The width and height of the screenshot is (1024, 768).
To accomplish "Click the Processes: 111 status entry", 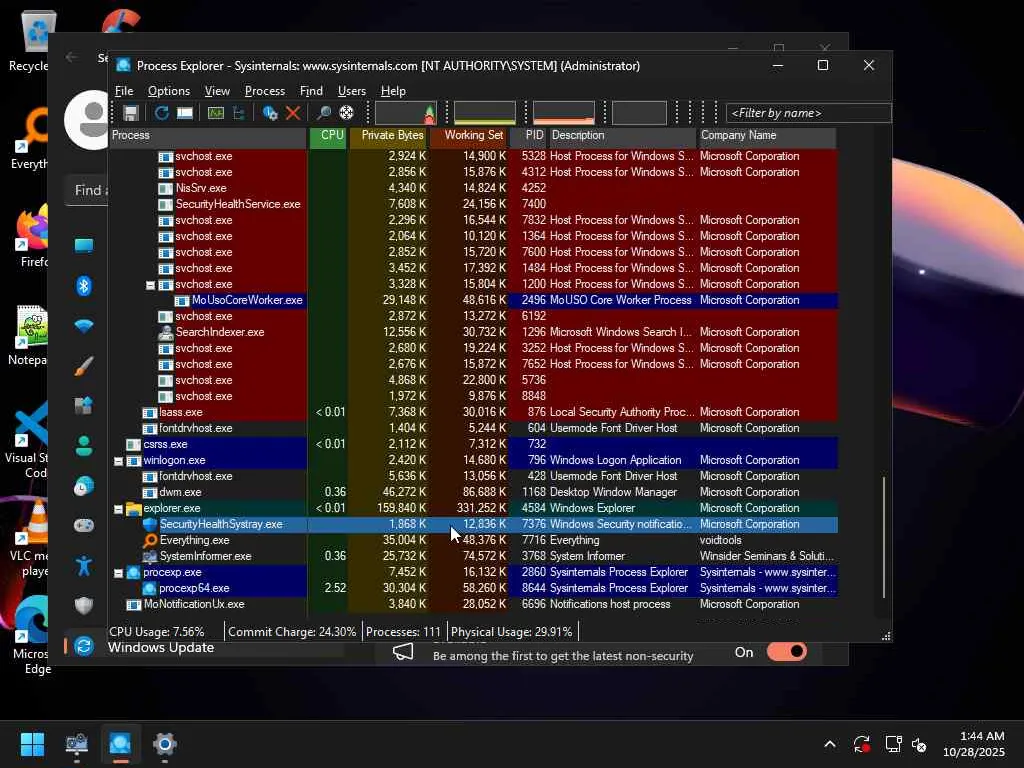I will click(403, 632).
